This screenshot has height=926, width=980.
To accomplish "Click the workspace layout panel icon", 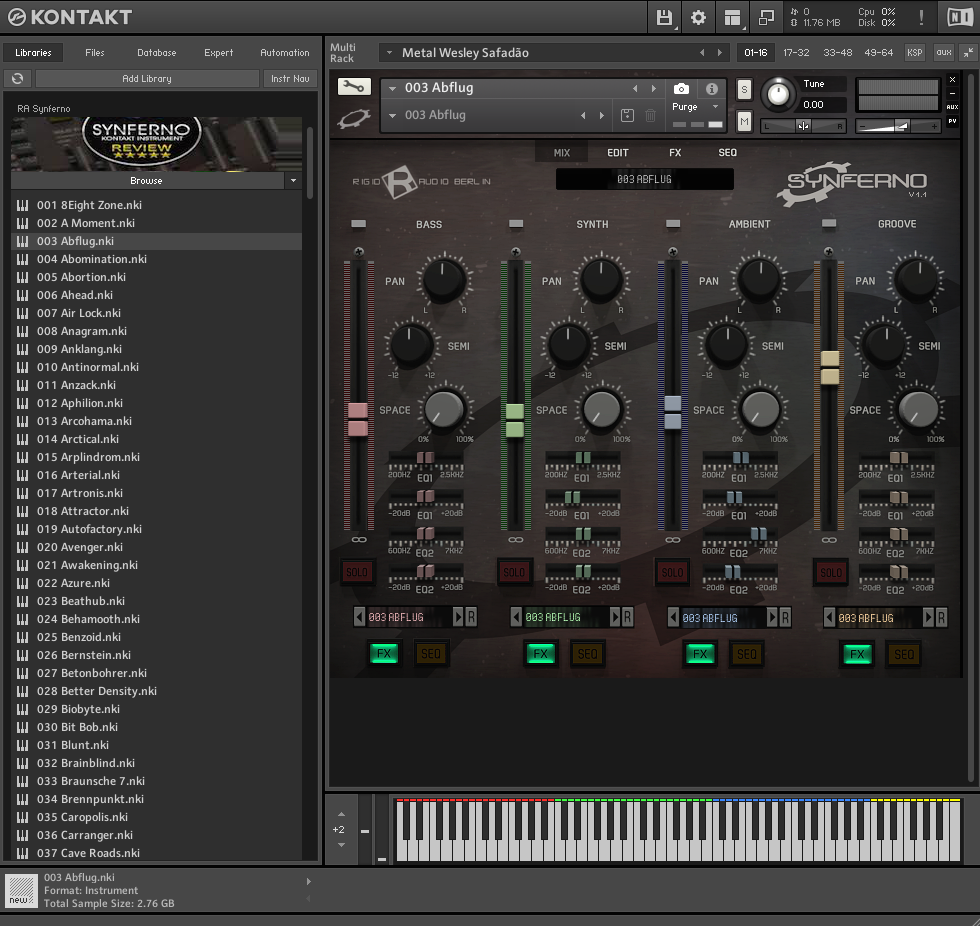I will 732,17.
